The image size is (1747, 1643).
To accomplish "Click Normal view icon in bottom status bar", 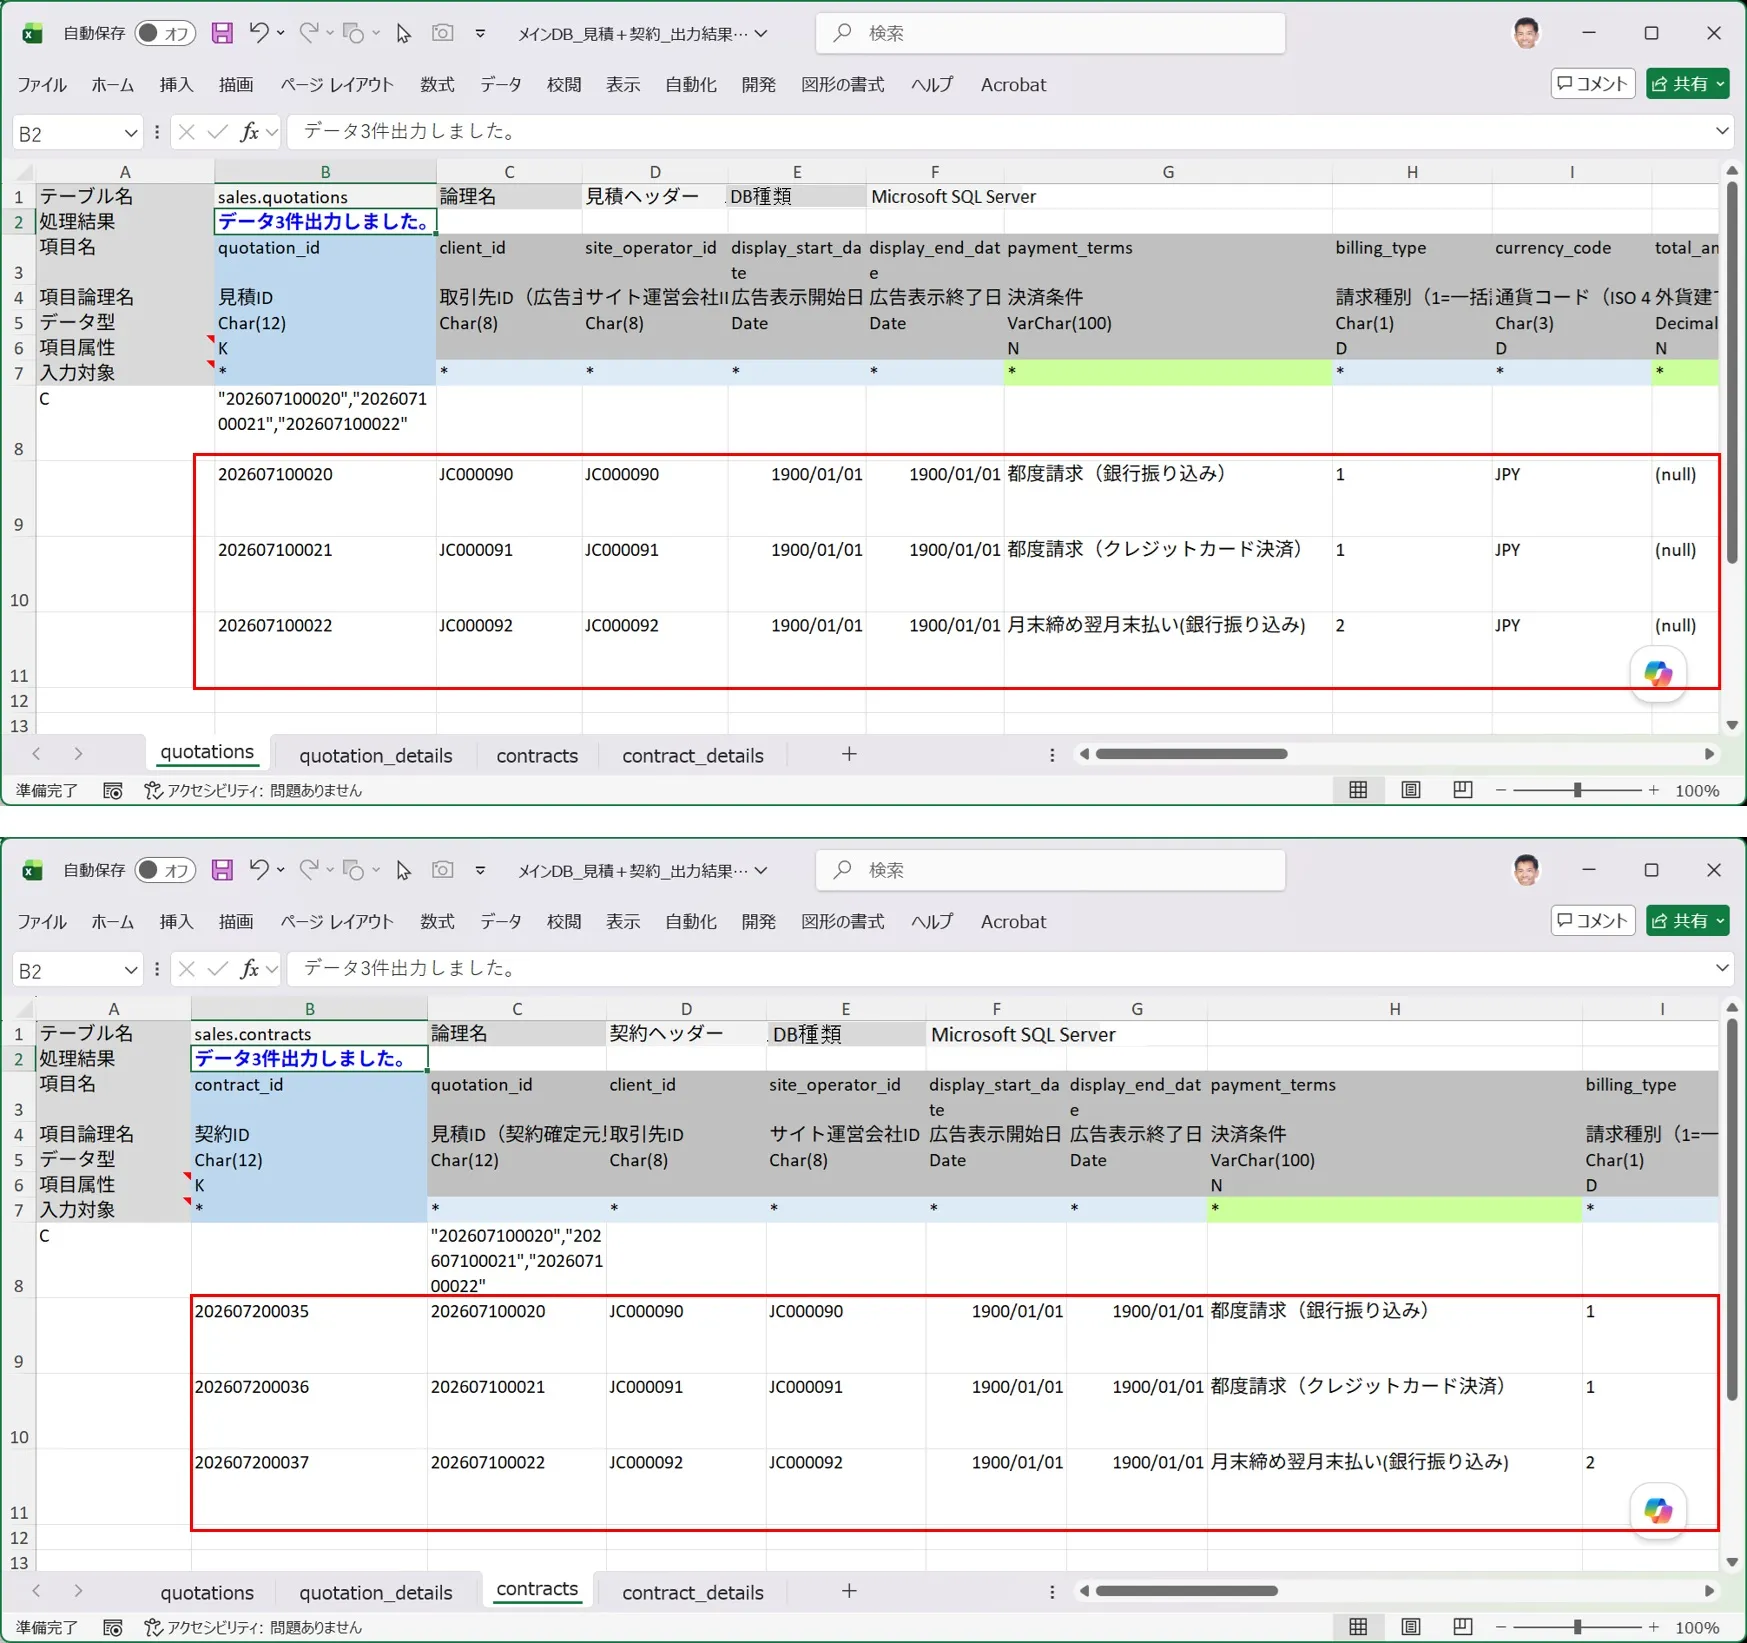I will 1358,1627.
